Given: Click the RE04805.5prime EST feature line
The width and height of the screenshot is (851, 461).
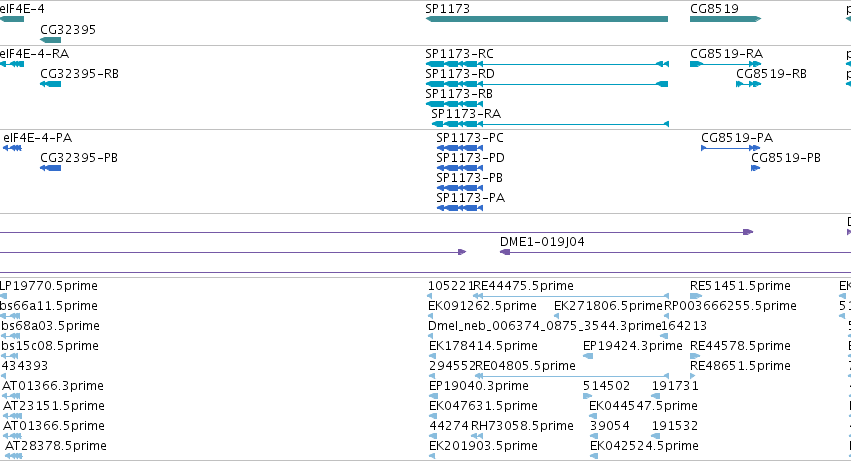Looking at the screenshot, I should (571, 376).
